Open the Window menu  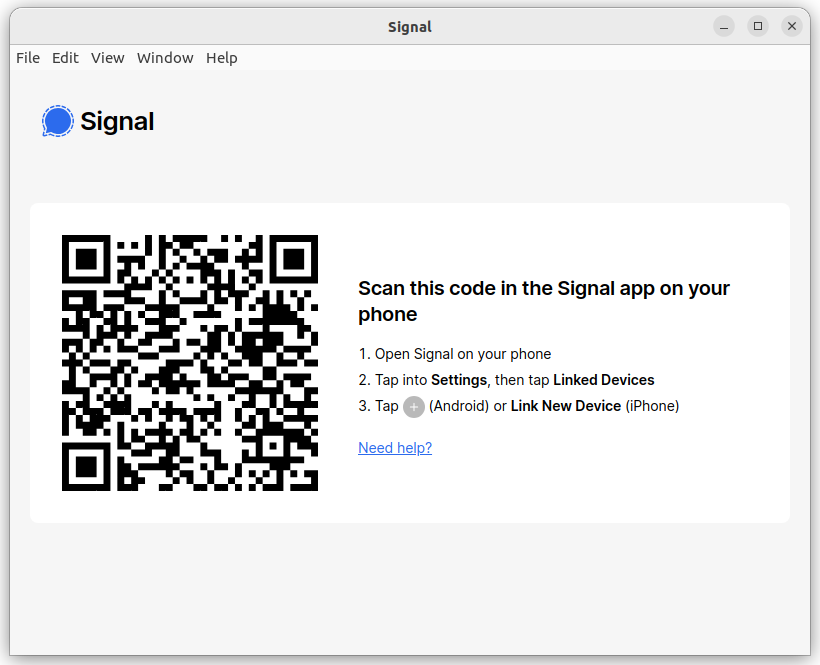click(165, 58)
